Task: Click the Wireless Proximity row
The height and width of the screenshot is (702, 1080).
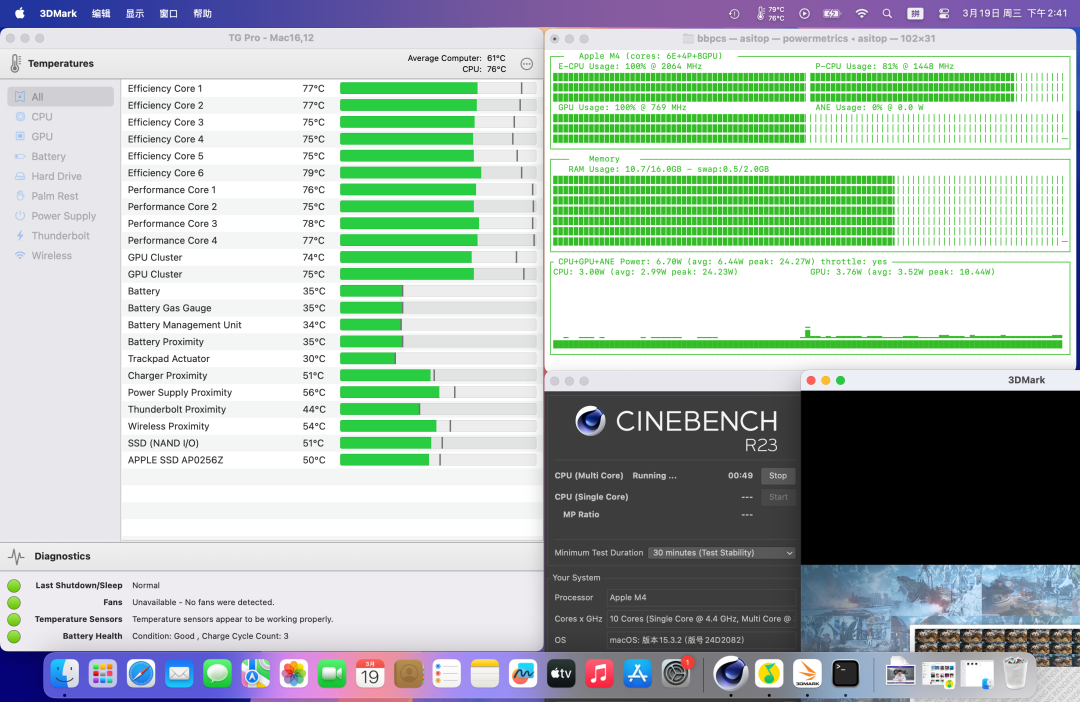Action: (x=332, y=426)
